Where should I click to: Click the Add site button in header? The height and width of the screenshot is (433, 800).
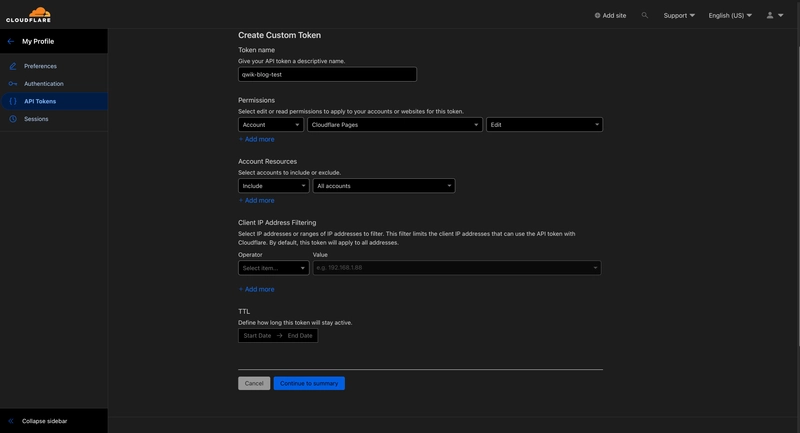[x=610, y=15]
